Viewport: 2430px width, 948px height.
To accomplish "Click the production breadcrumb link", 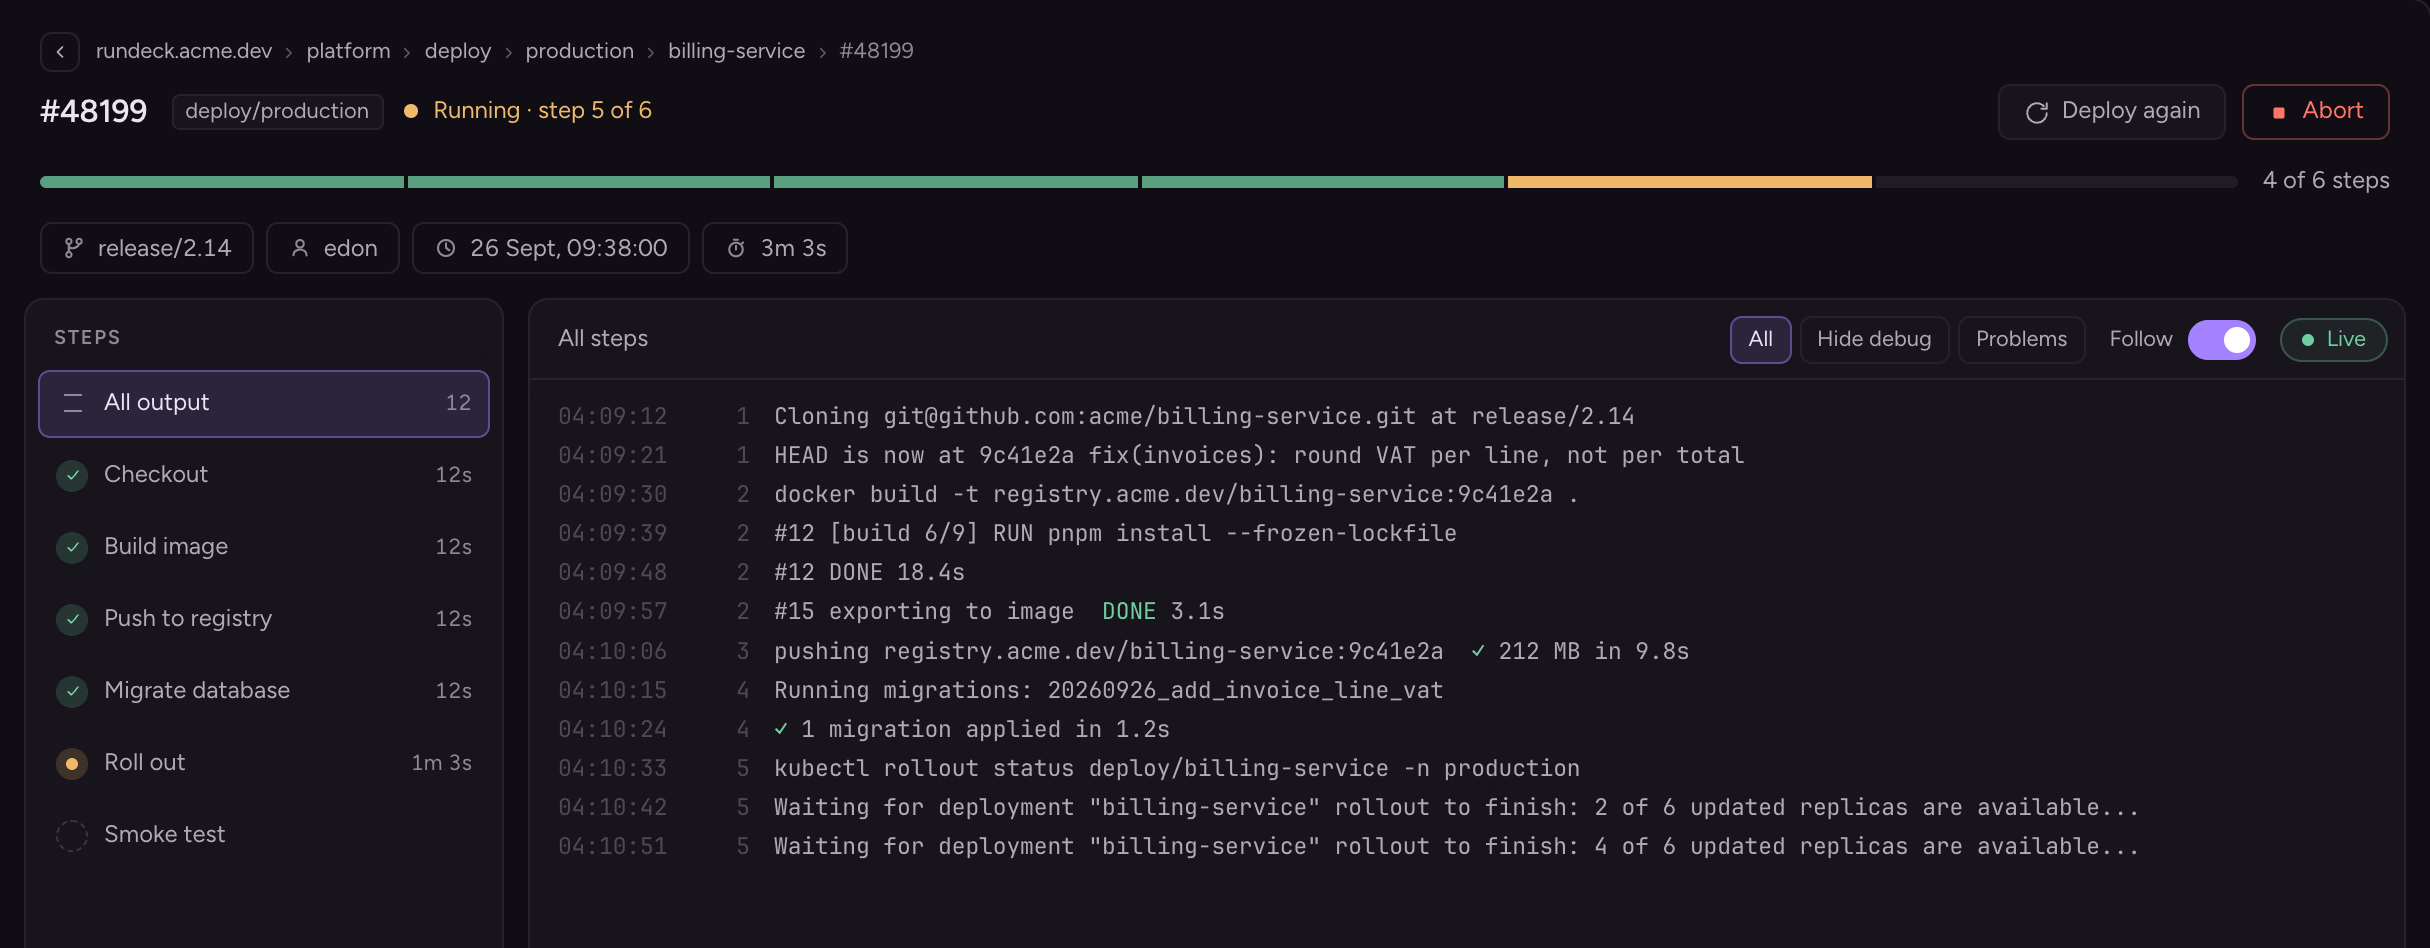I will (x=580, y=51).
